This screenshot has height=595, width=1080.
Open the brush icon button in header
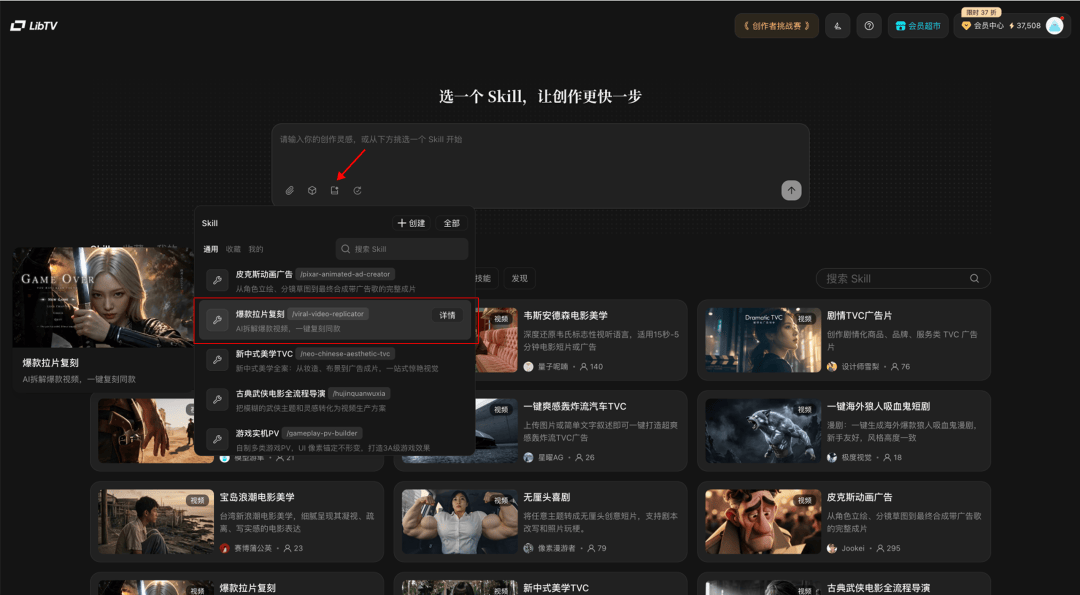click(x=838, y=25)
